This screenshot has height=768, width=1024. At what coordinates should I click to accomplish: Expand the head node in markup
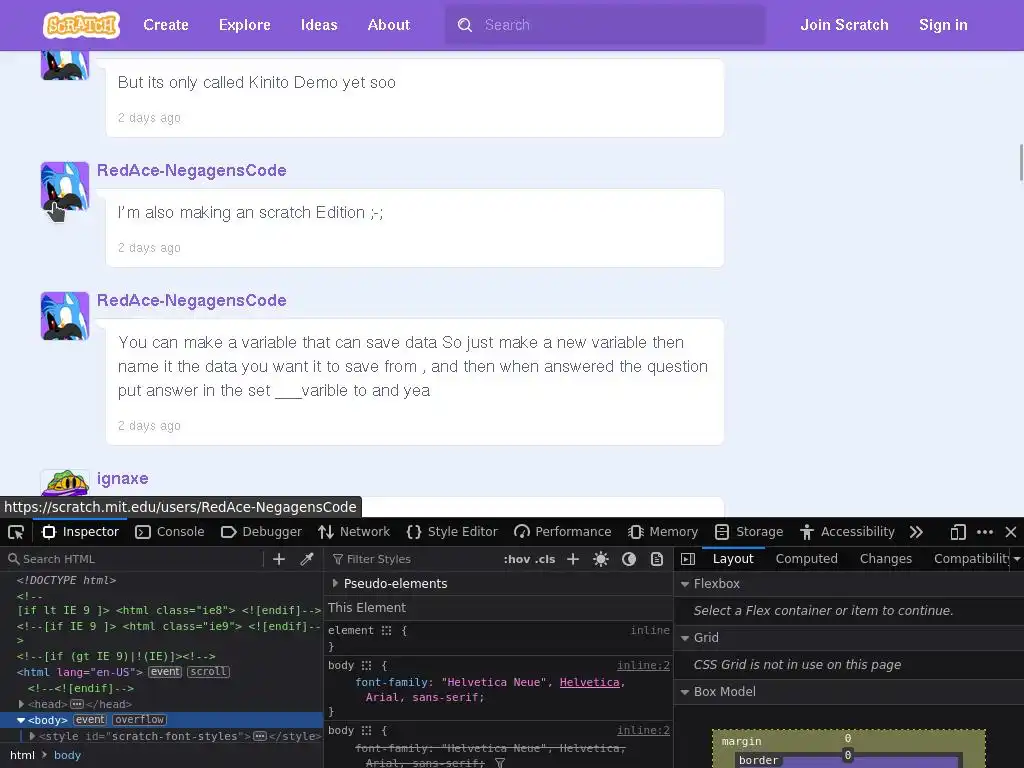[22, 704]
